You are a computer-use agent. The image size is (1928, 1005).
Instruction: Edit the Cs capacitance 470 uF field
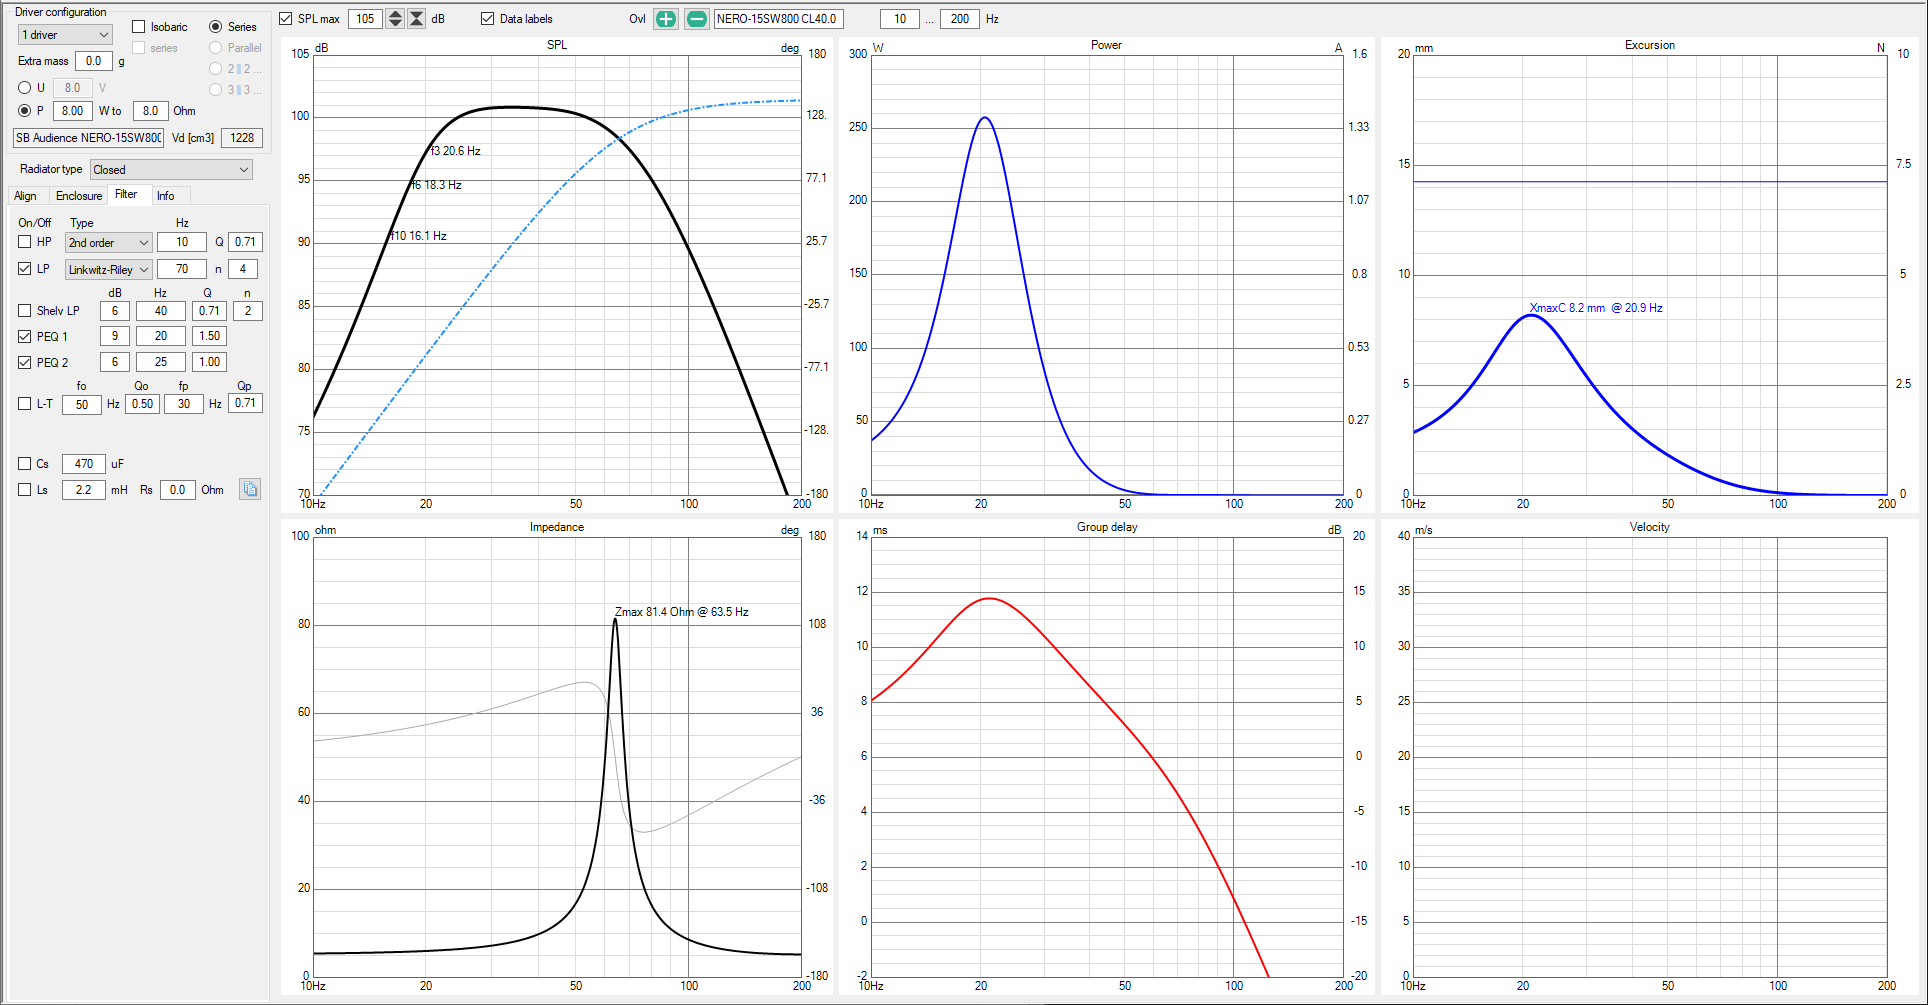(84, 464)
